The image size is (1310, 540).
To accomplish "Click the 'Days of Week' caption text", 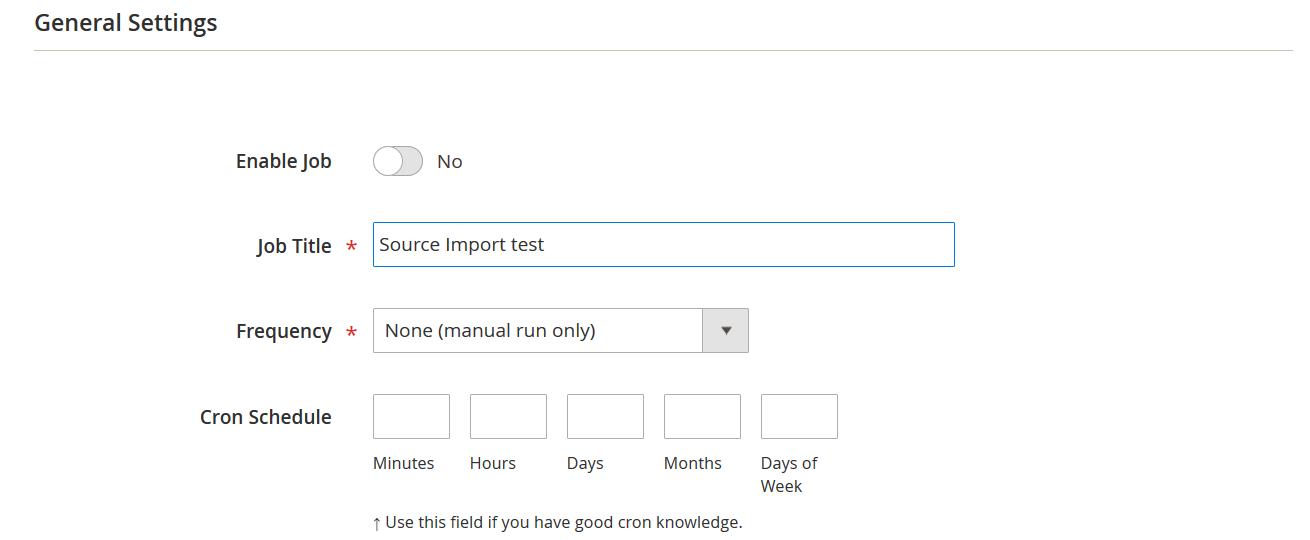I will click(x=789, y=475).
